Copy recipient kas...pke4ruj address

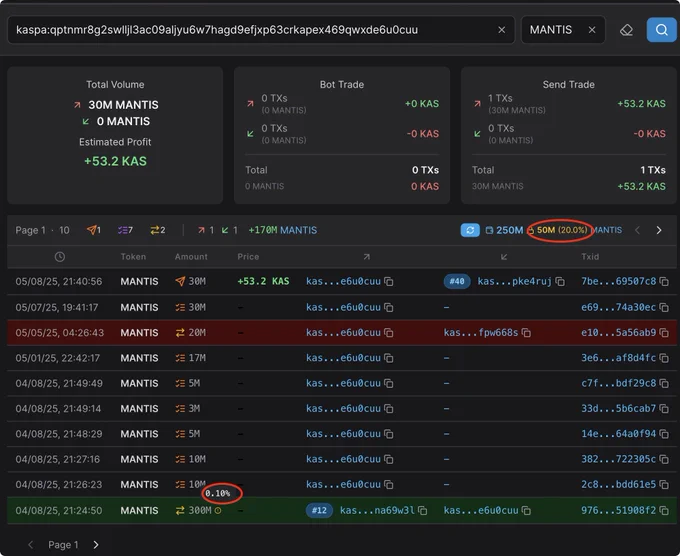(560, 282)
